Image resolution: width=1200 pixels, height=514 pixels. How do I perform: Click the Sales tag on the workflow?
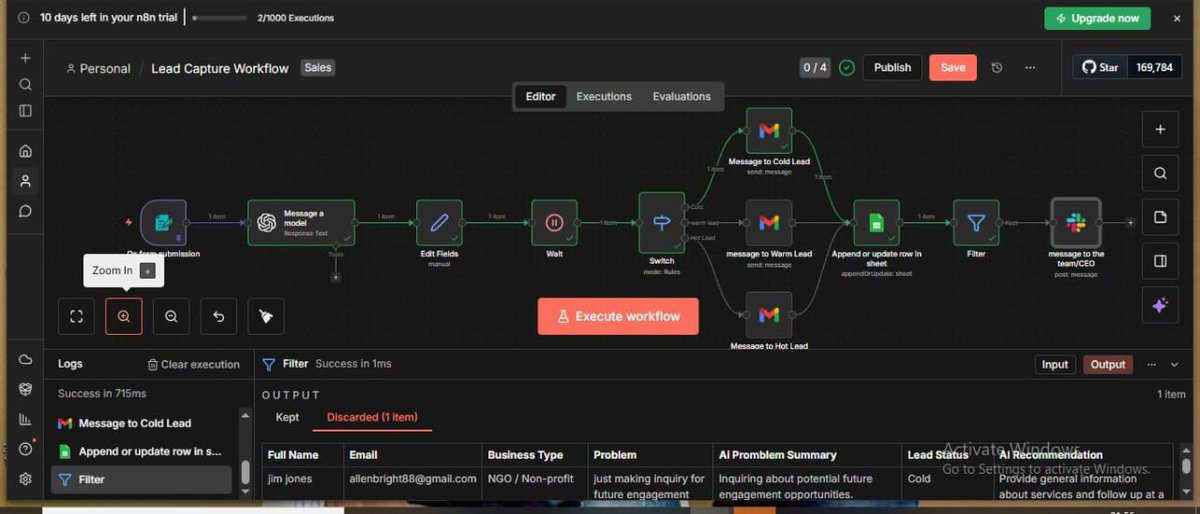[x=318, y=68]
